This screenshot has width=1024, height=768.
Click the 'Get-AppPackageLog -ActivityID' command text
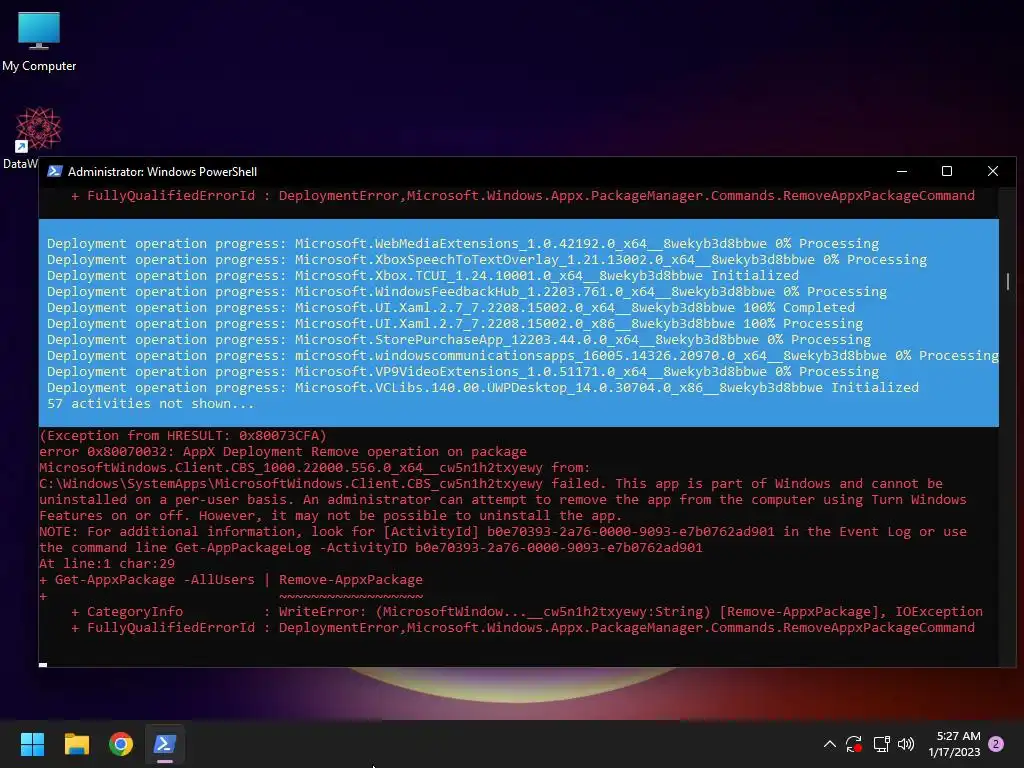pyautogui.click(x=291, y=547)
